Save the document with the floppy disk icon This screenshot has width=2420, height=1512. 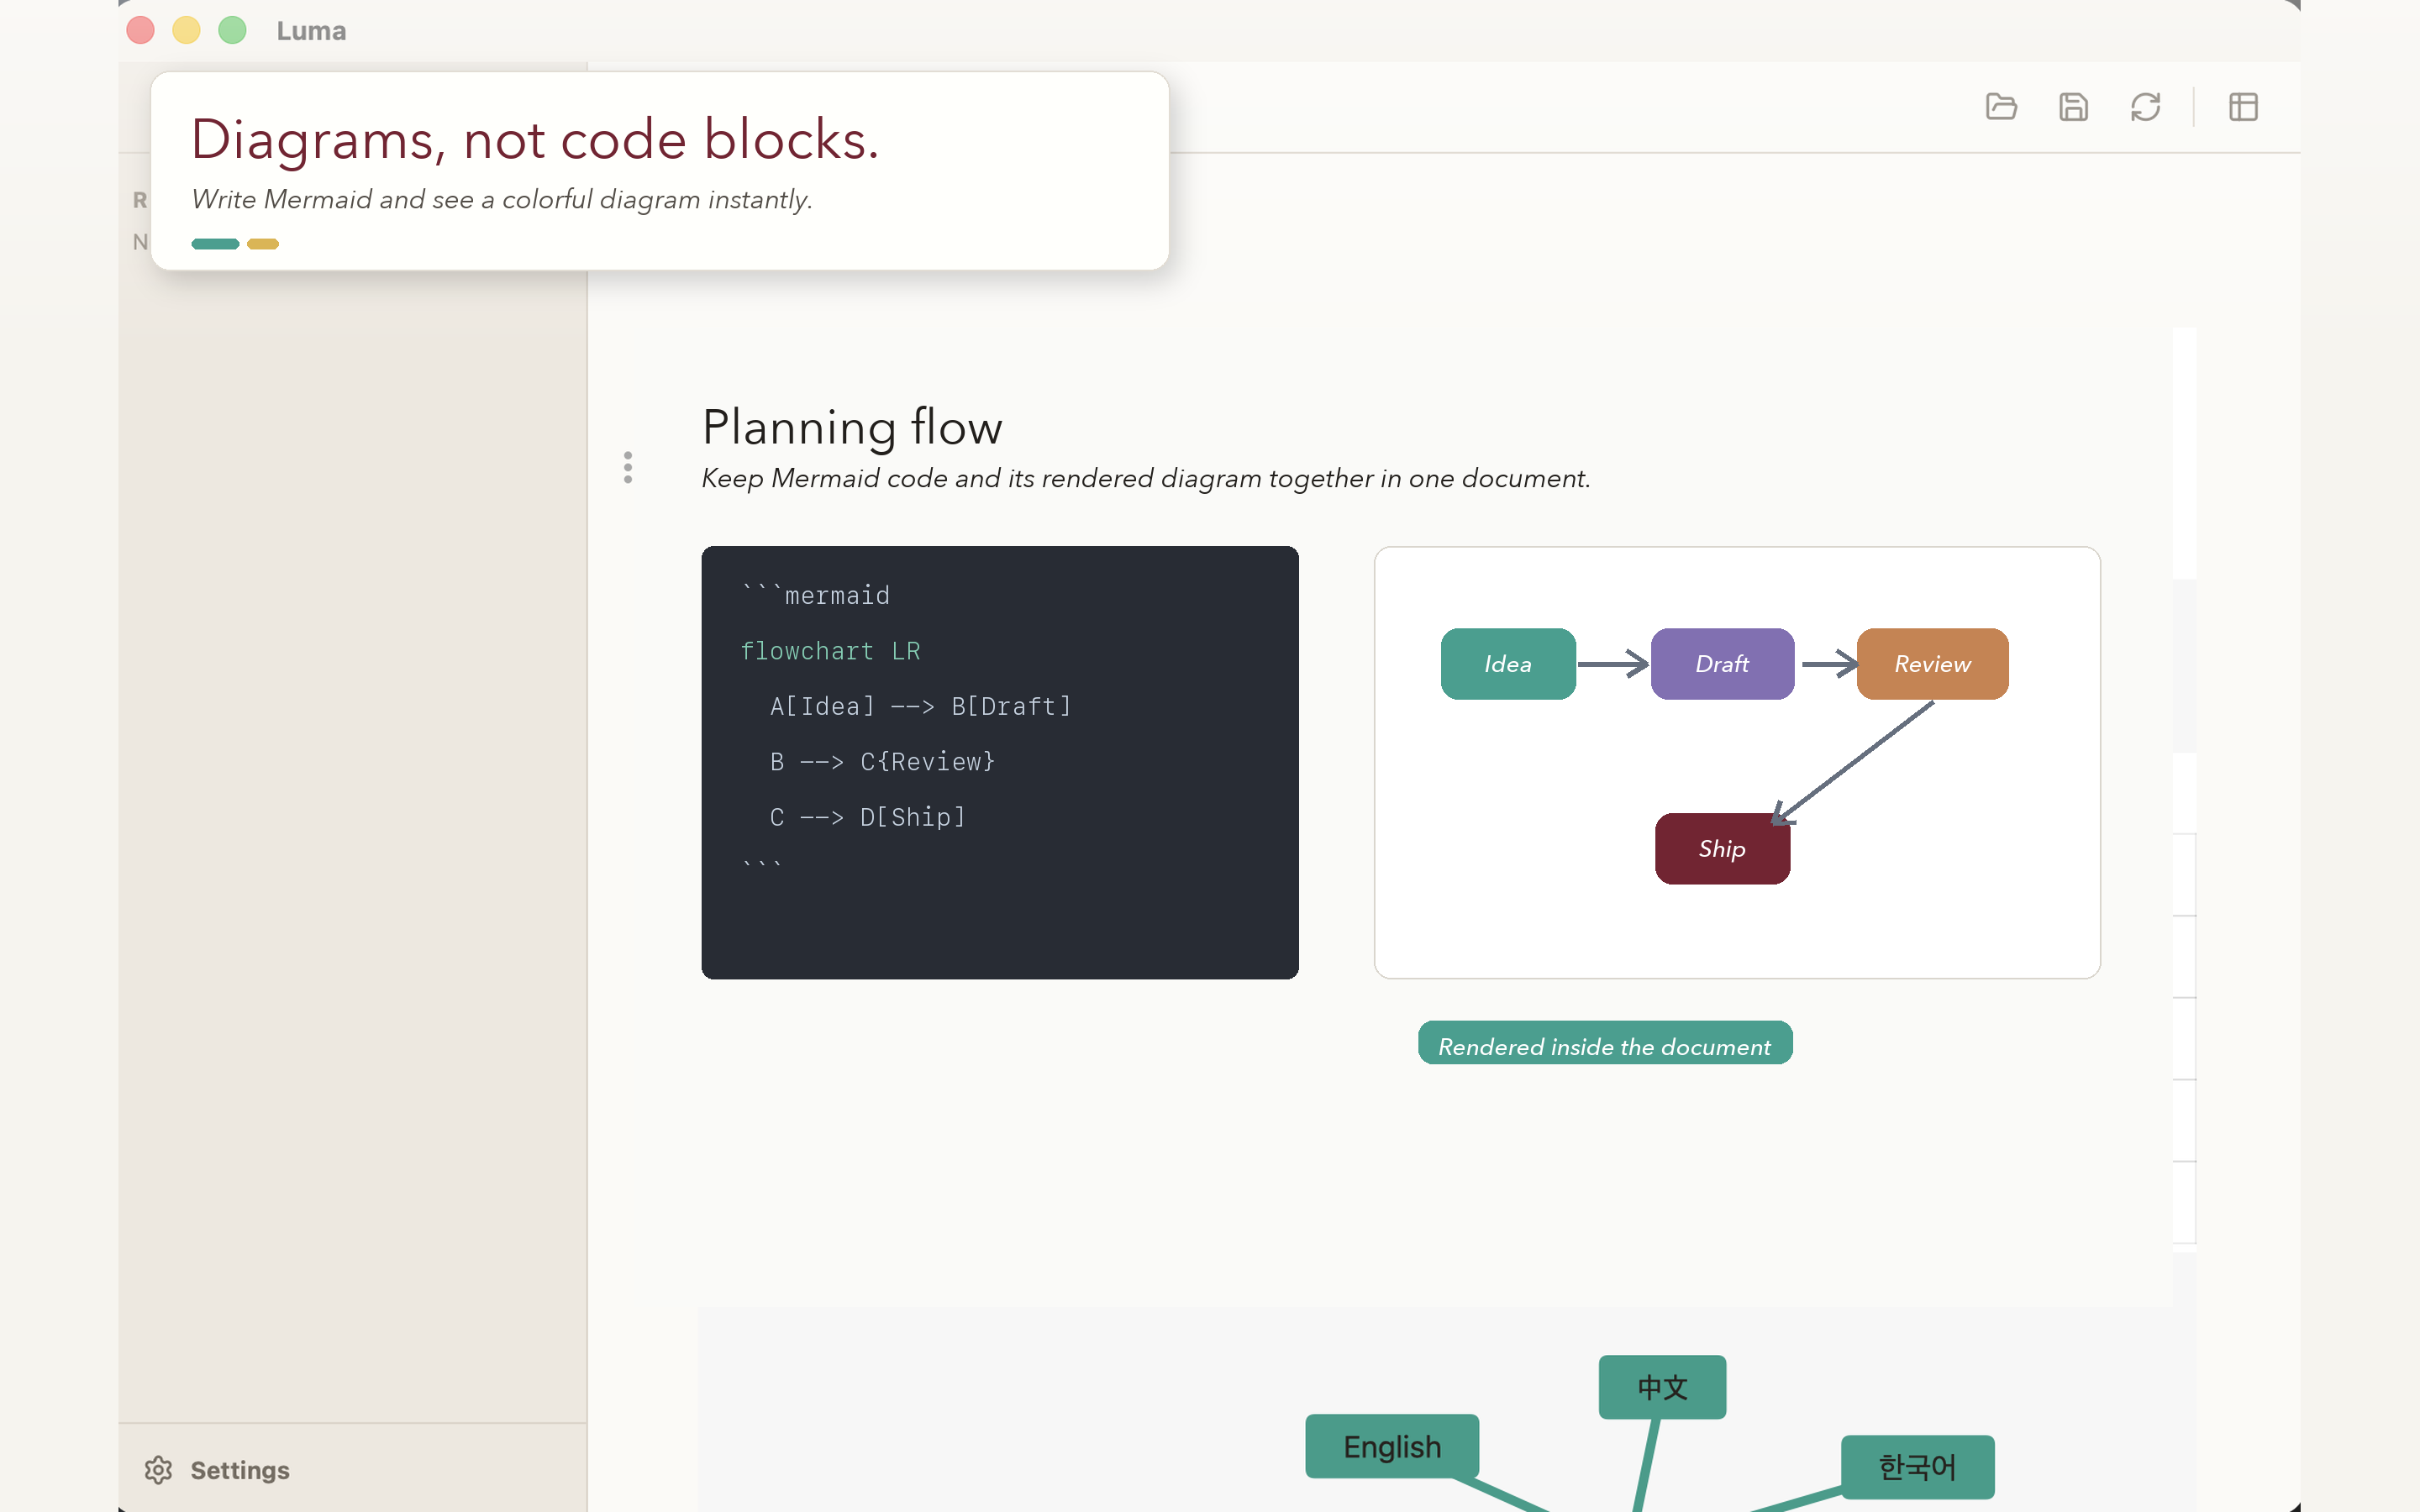2074,107
